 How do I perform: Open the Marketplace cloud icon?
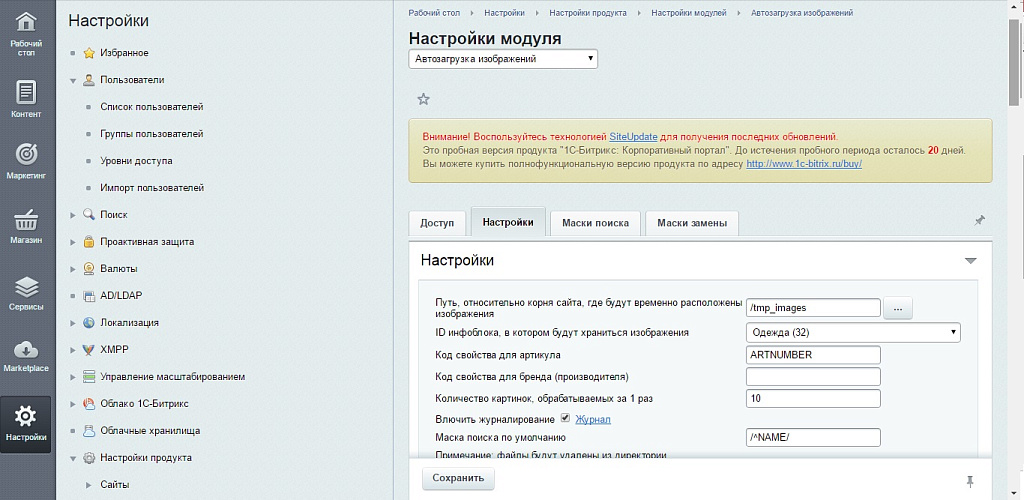pyautogui.click(x=26, y=356)
